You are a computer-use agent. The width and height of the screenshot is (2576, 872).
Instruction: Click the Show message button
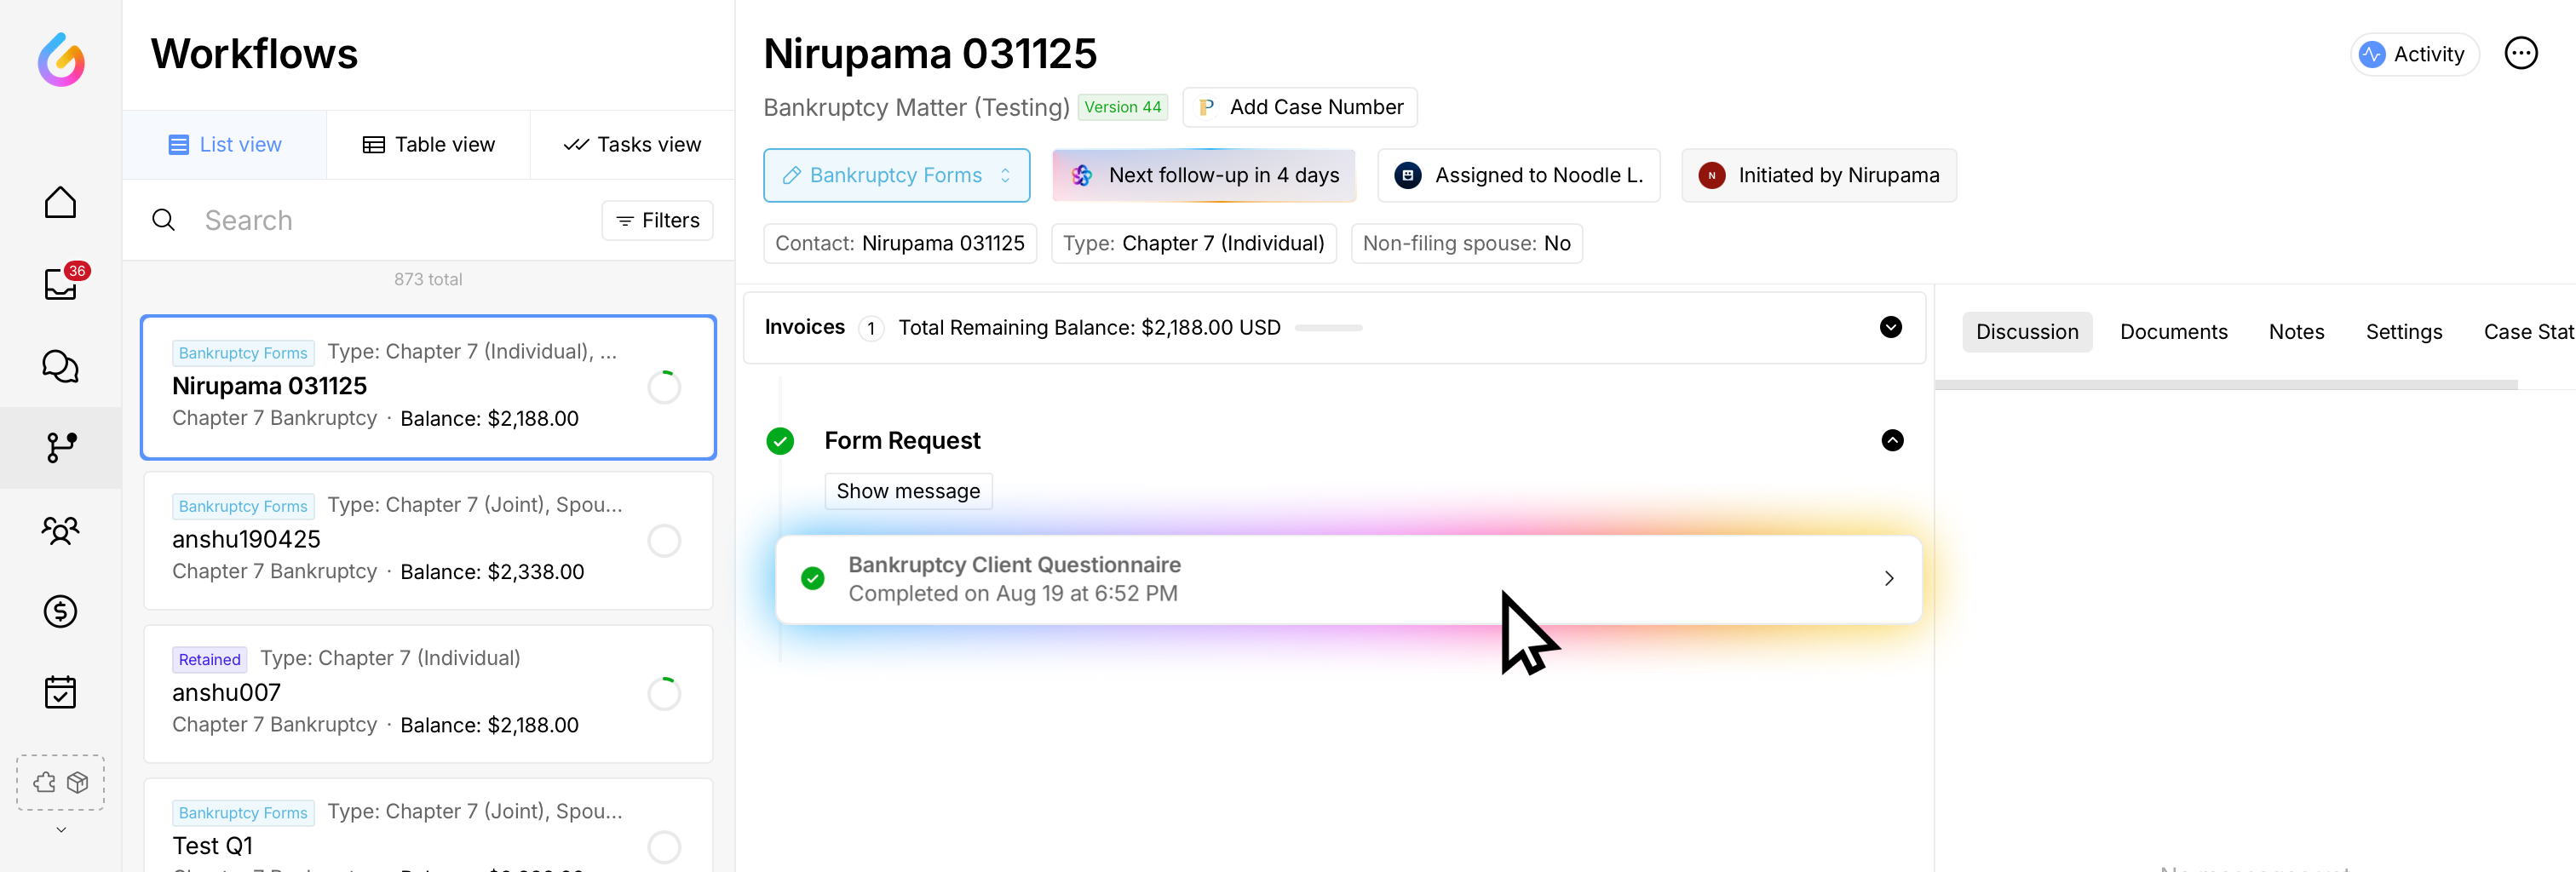(x=907, y=491)
